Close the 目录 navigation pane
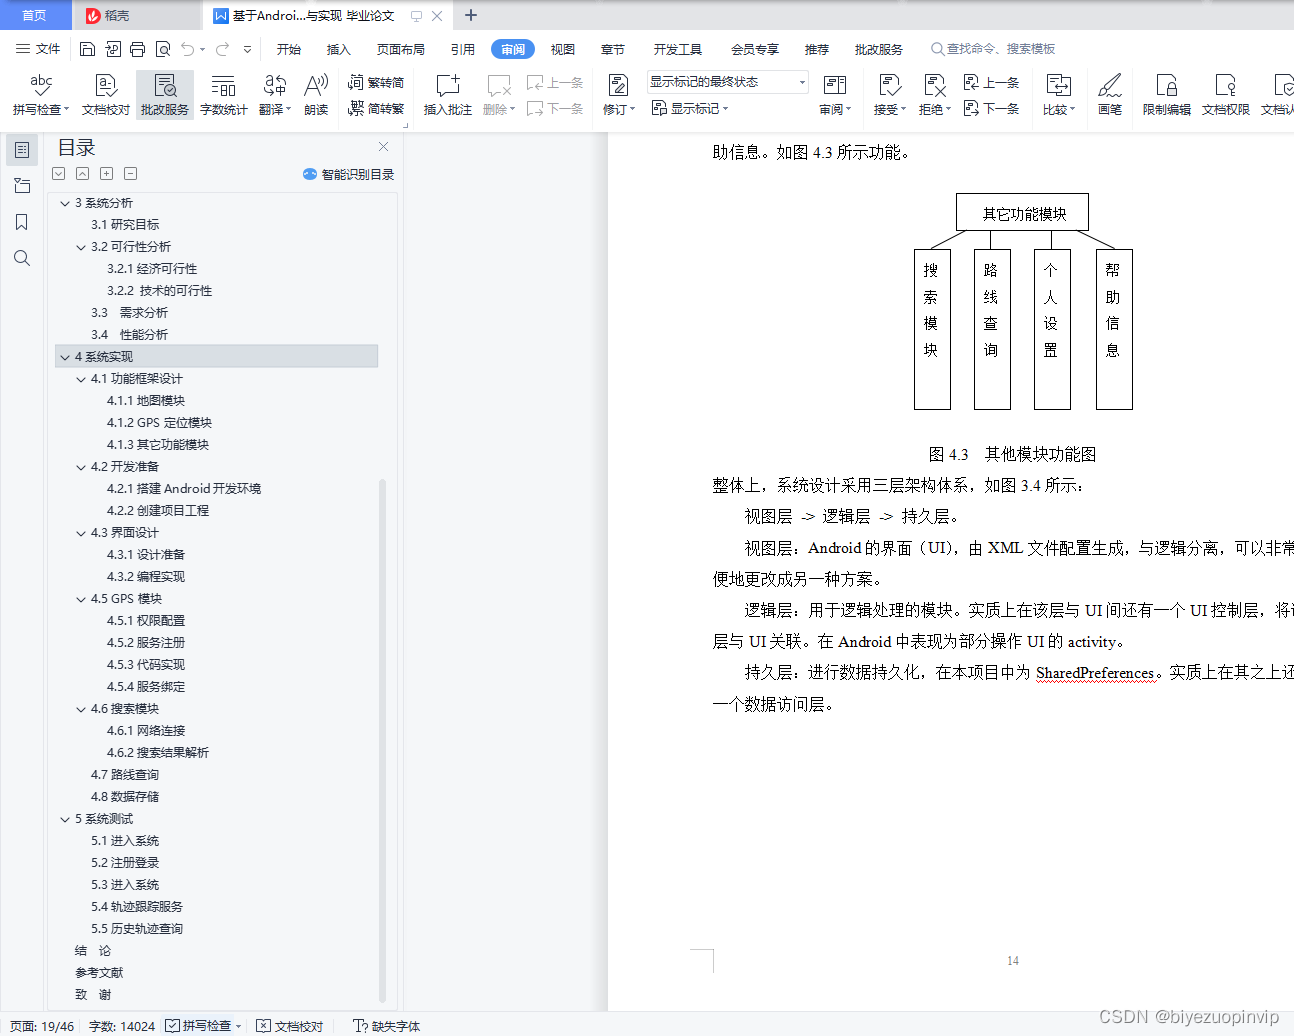The image size is (1294, 1036). pos(383,146)
